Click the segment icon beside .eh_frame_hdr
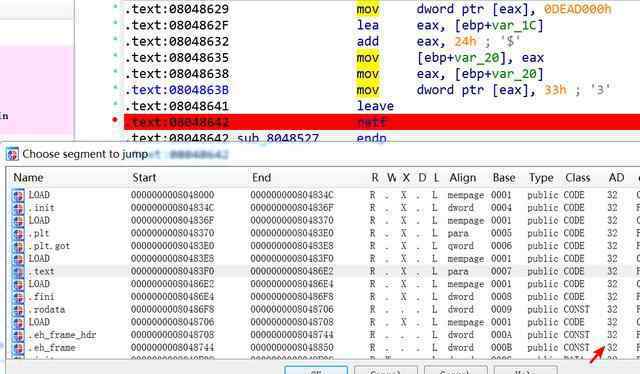Viewport: 640px width, 374px height. [x=18, y=335]
